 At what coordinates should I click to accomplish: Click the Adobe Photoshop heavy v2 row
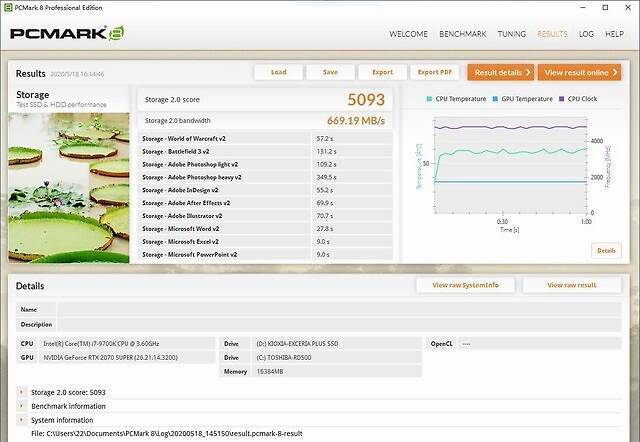click(266, 177)
